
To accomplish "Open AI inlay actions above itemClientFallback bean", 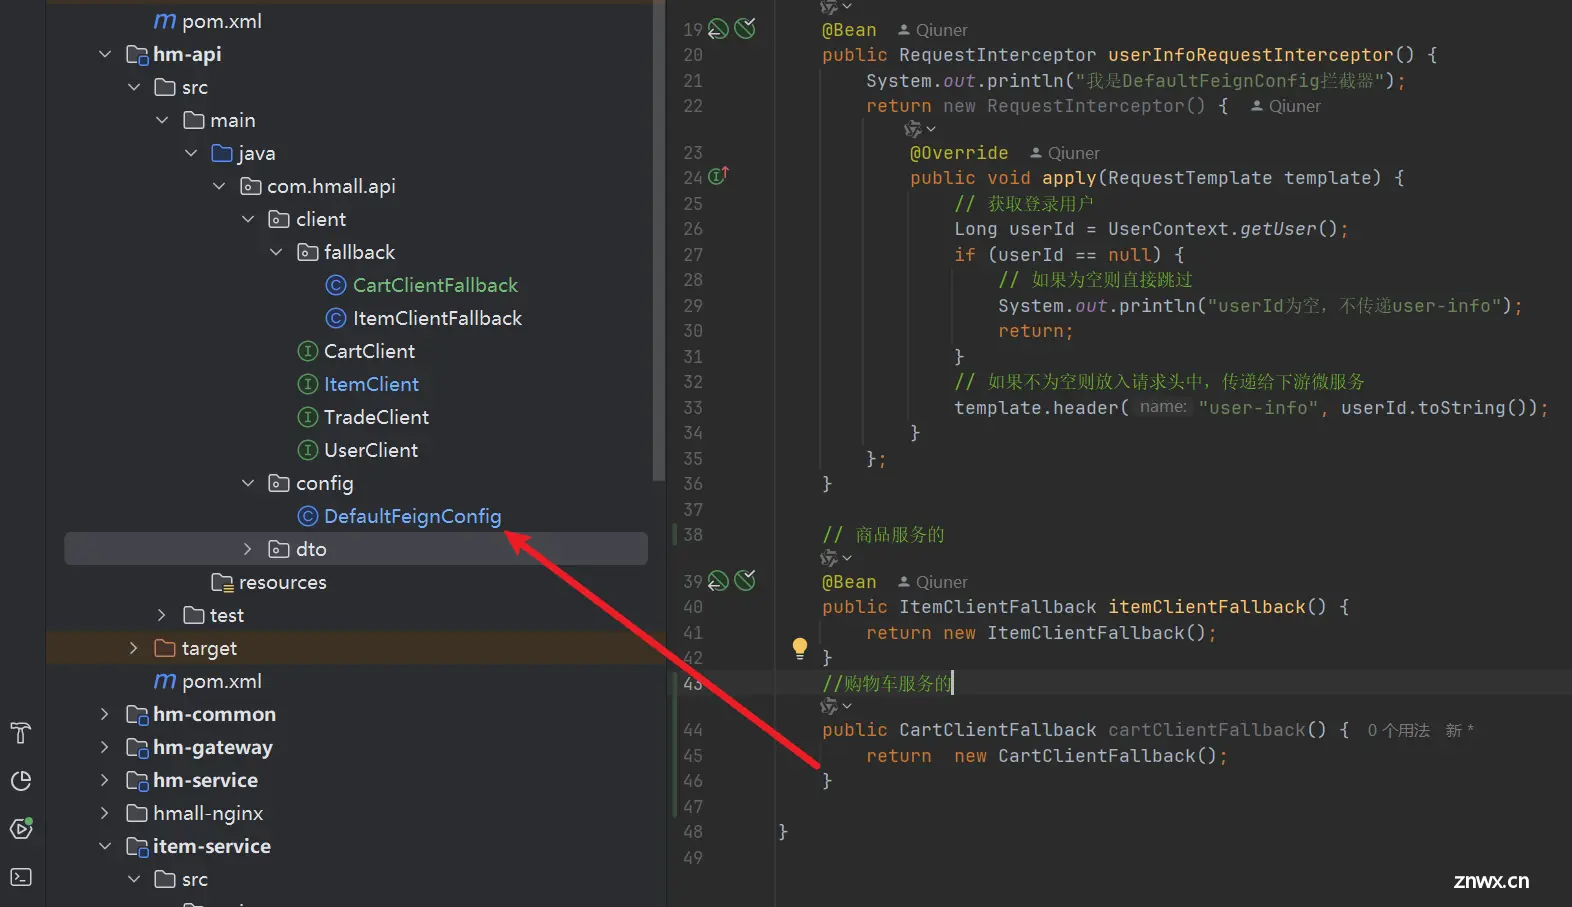I will click(x=835, y=558).
